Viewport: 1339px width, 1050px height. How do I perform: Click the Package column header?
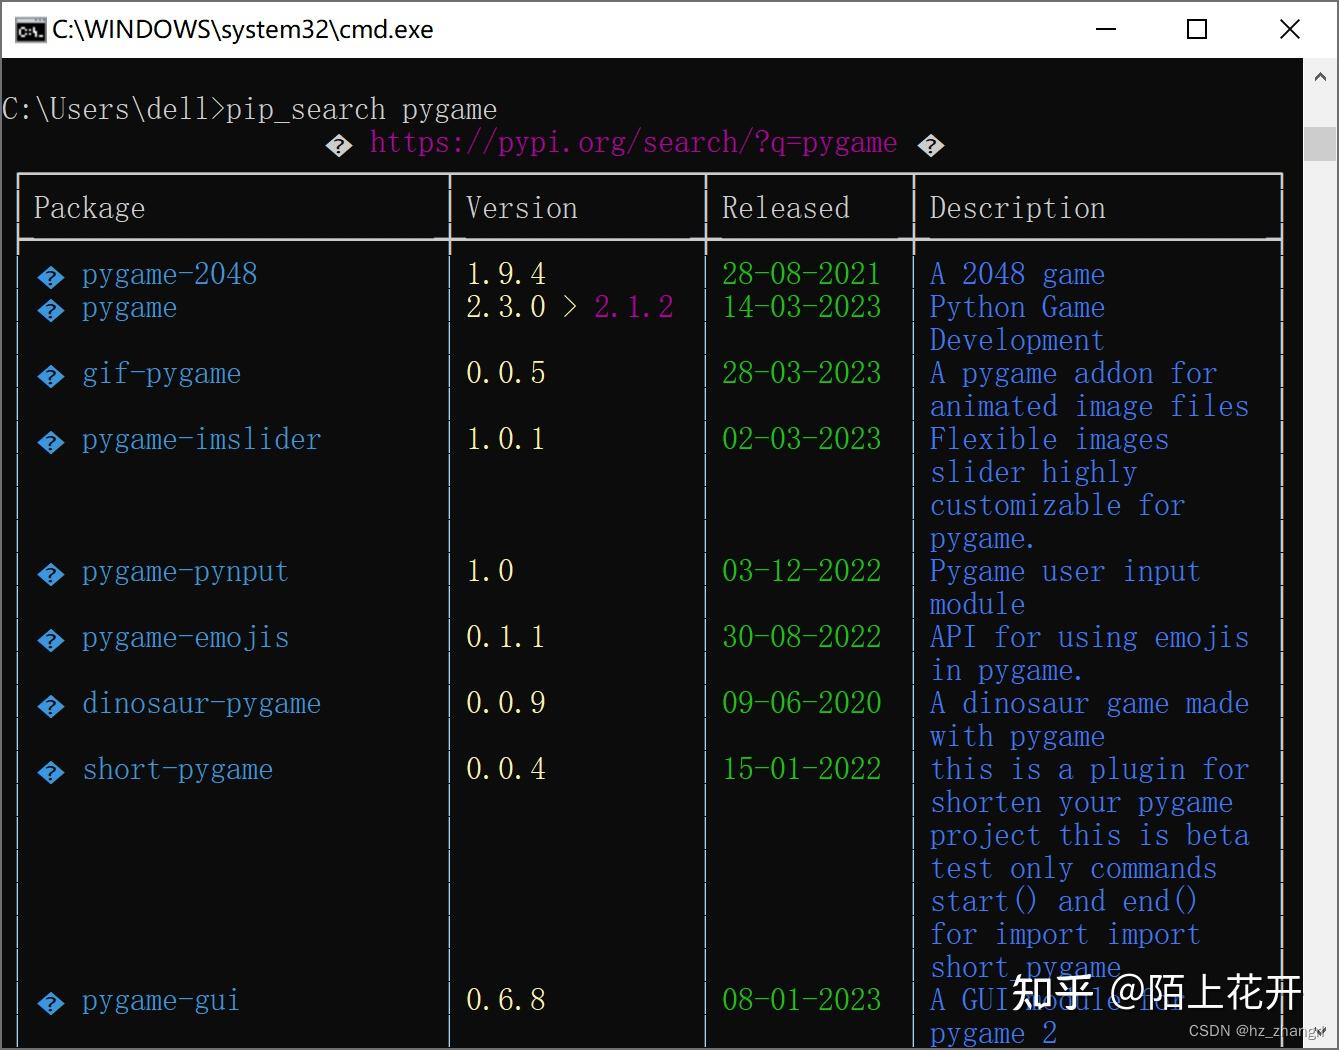pos(89,208)
